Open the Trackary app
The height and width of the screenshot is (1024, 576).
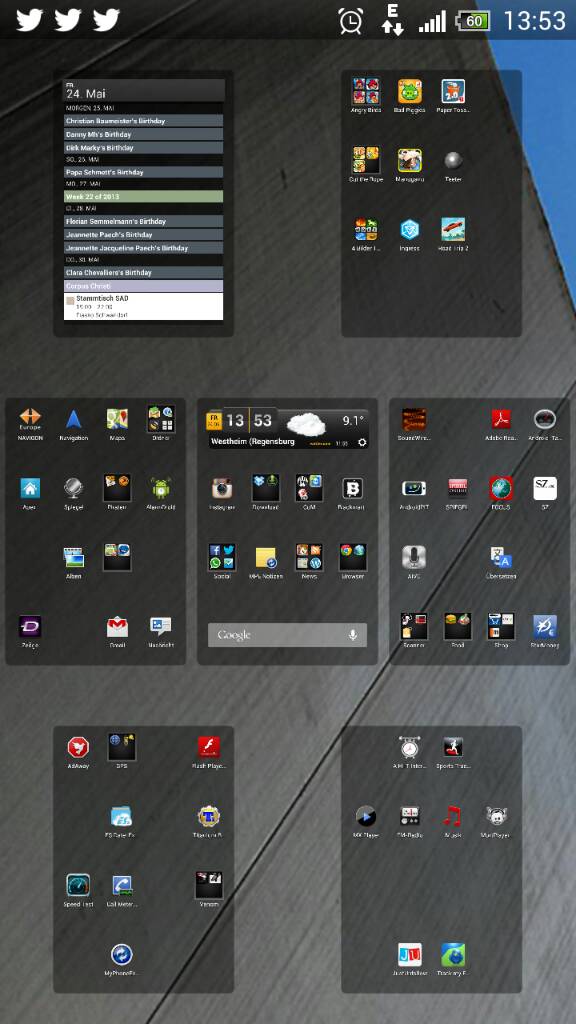point(453,955)
